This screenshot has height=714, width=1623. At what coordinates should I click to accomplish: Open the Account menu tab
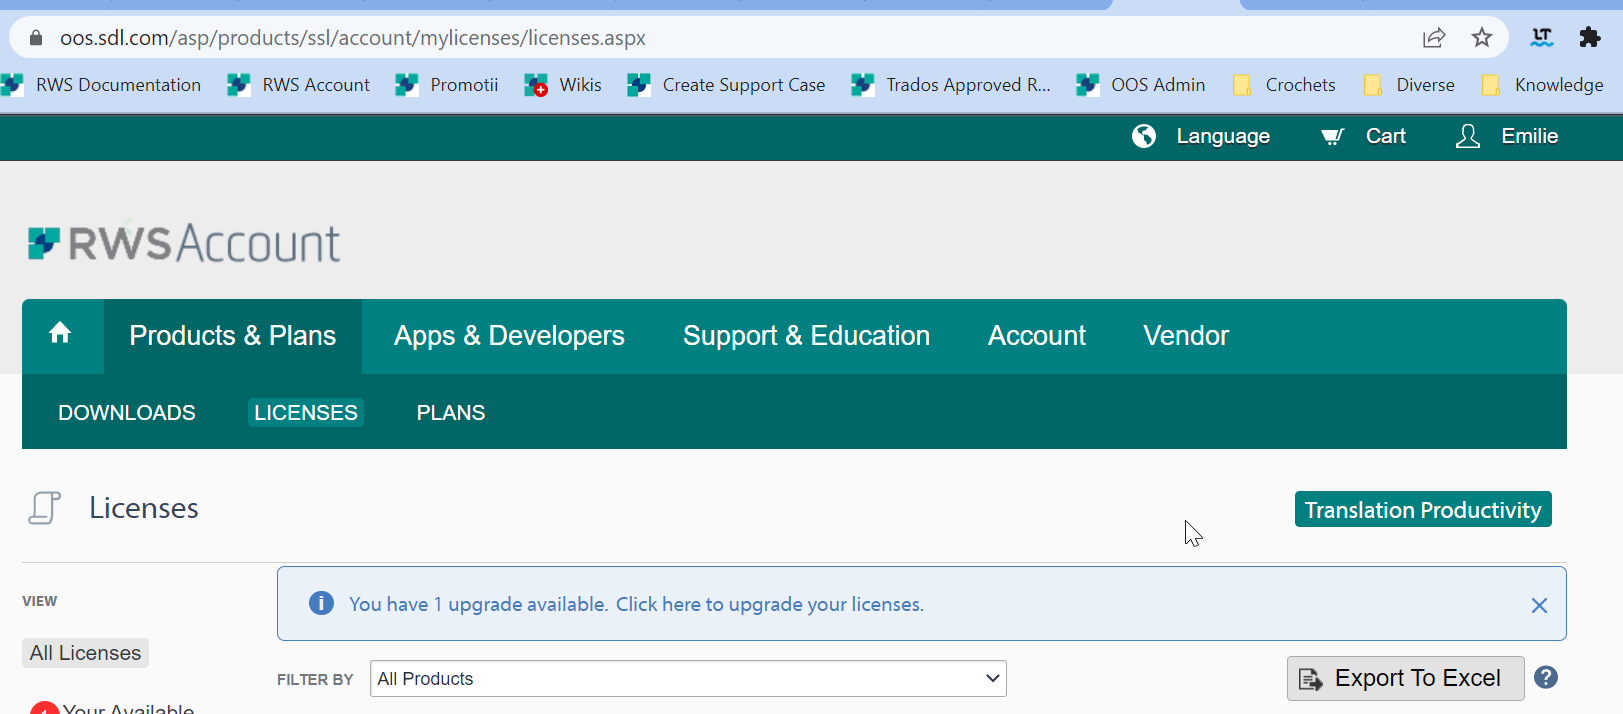[x=1036, y=336]
